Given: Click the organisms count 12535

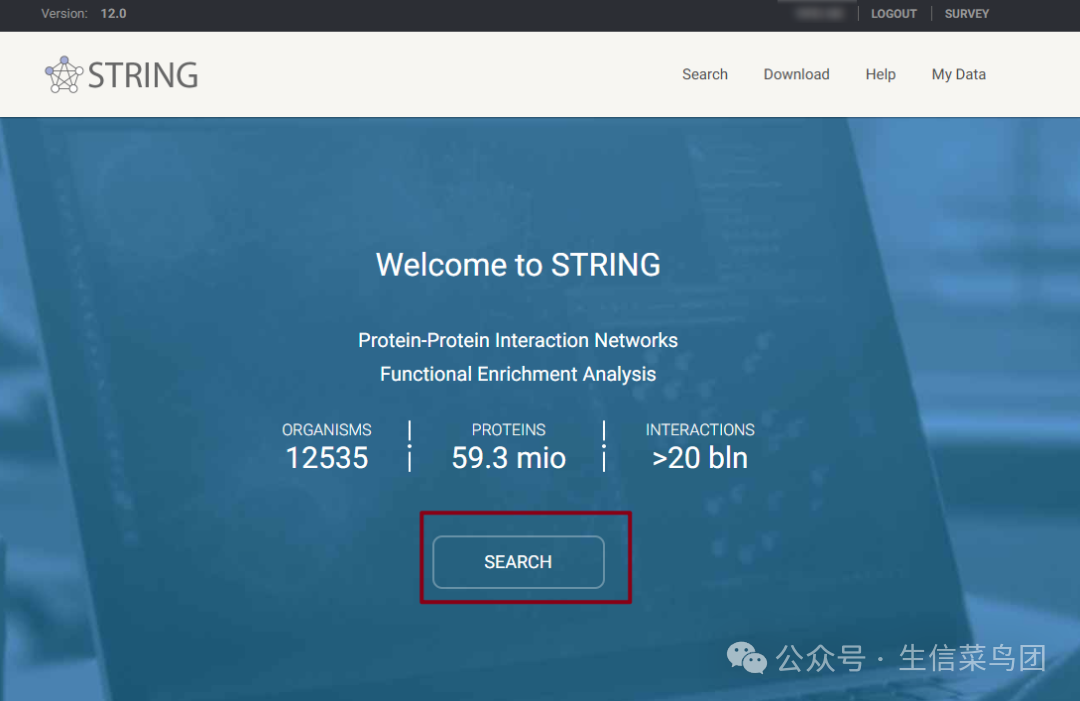Looking at the screenshot, I should pos(327,458).
